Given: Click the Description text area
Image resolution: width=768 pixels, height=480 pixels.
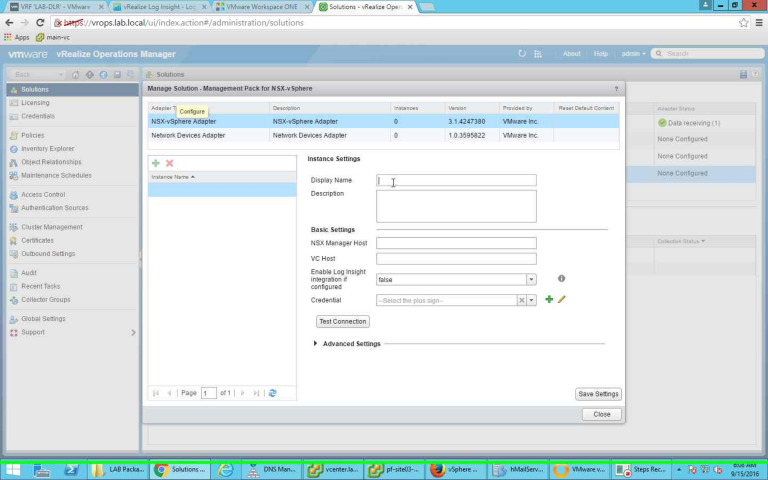Looking at the screenshot, I should coord(456,206).
